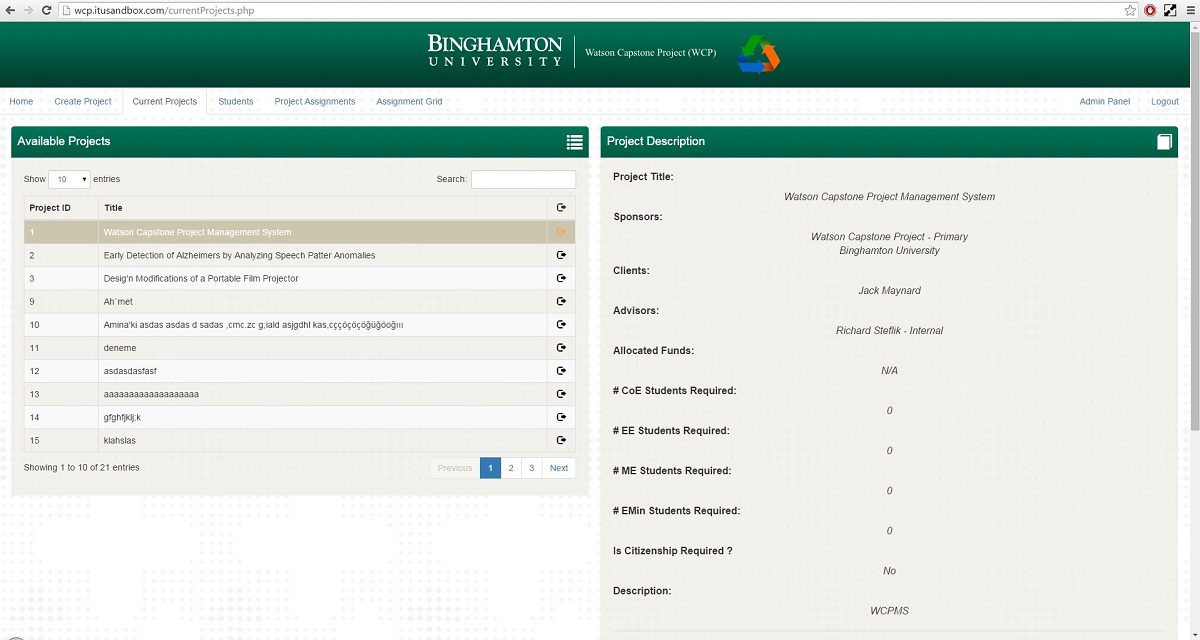Click the Next pagination button
This screenshot has height=640, width=1200.
[559, 468]
